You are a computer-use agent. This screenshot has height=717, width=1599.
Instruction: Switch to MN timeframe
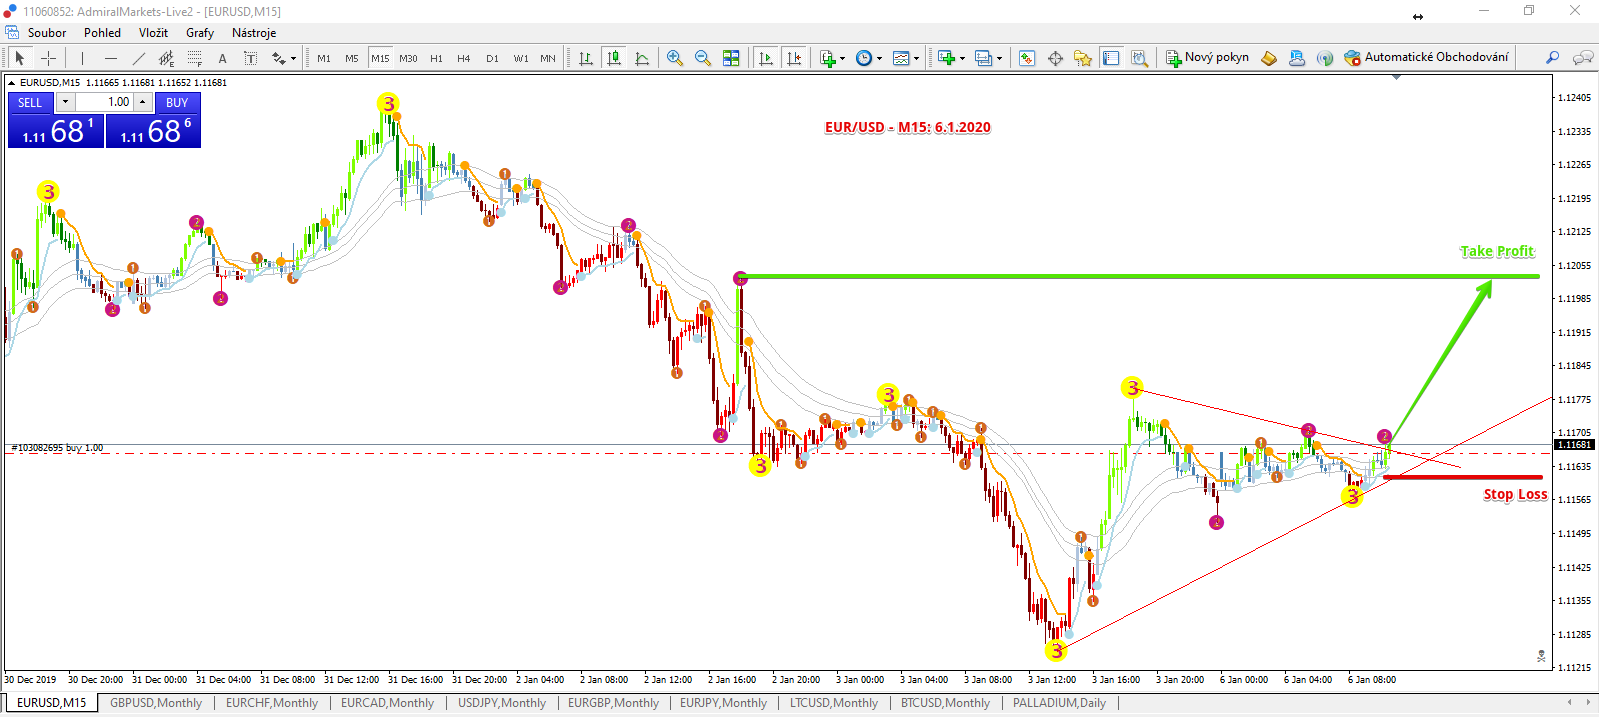click(x=548, y=58)
